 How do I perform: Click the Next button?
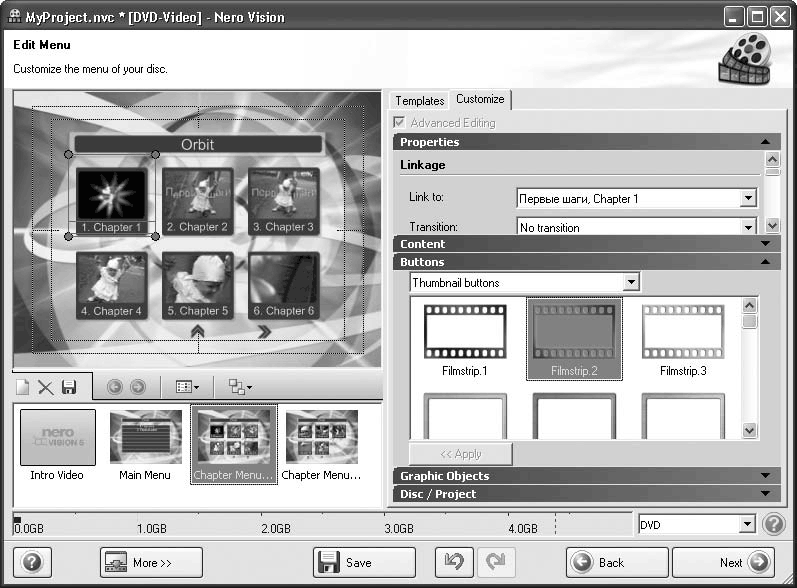pyautogui.click(x=723, y=562)
